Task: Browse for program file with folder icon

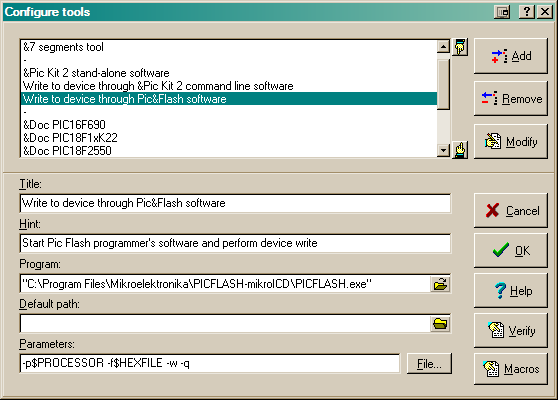Action: click(440, 284)
